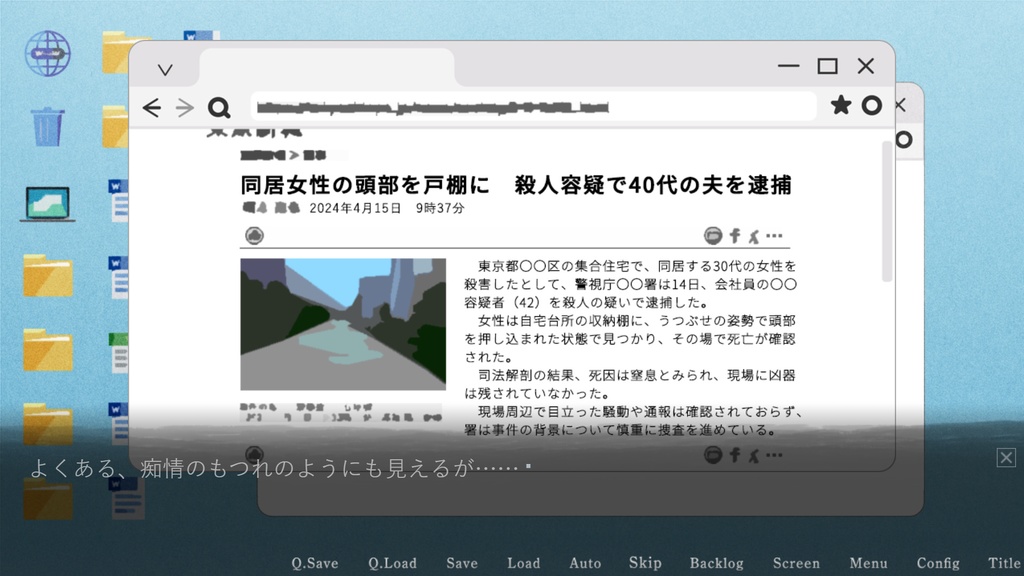Click the search magnifier icon in the browser bar

pyautogui.click(x=219, y=107)
